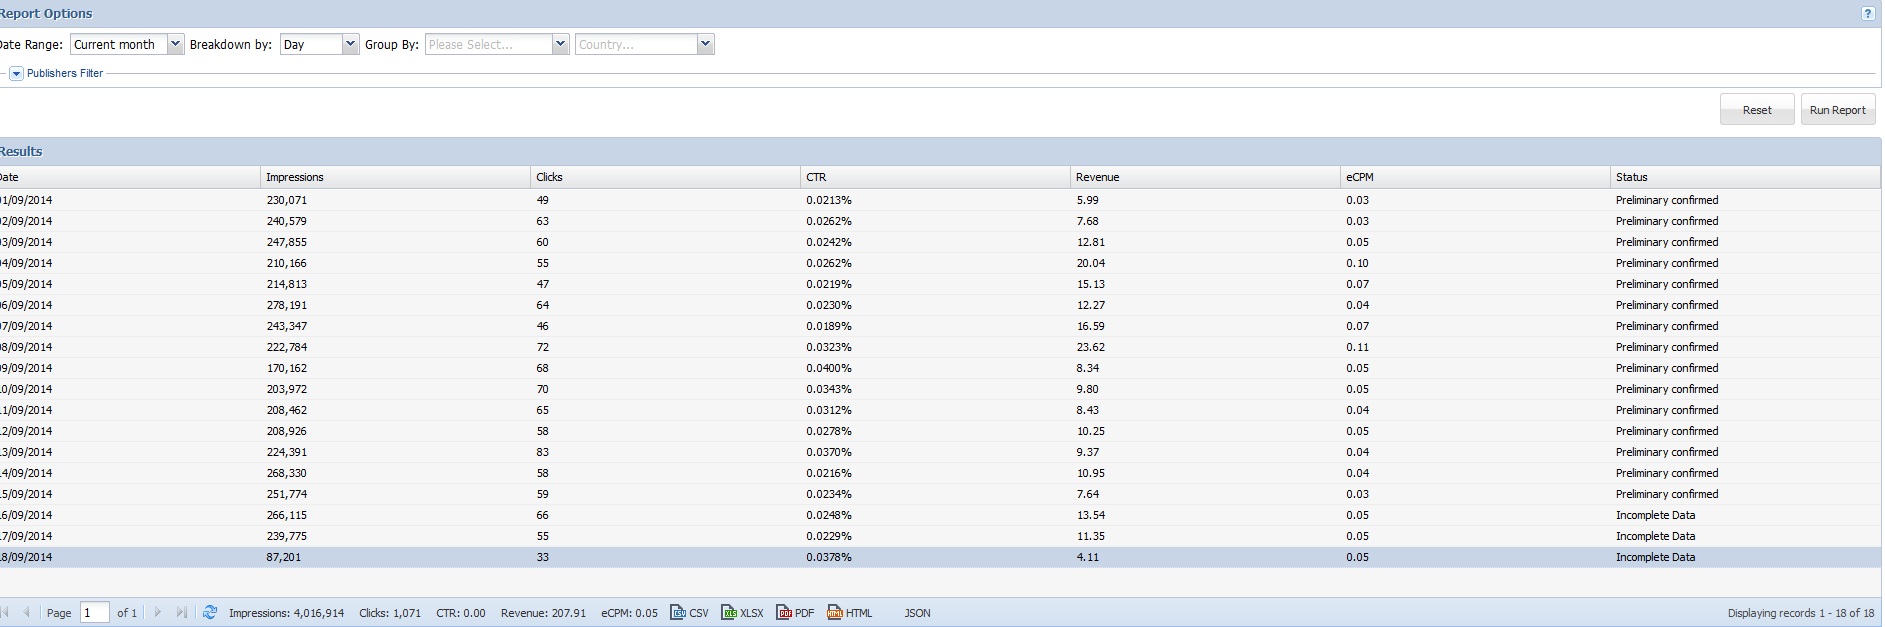This screenshot has width=1885, height=627.
Task: Open the Group By dropdown
Action: pos(560,44)
